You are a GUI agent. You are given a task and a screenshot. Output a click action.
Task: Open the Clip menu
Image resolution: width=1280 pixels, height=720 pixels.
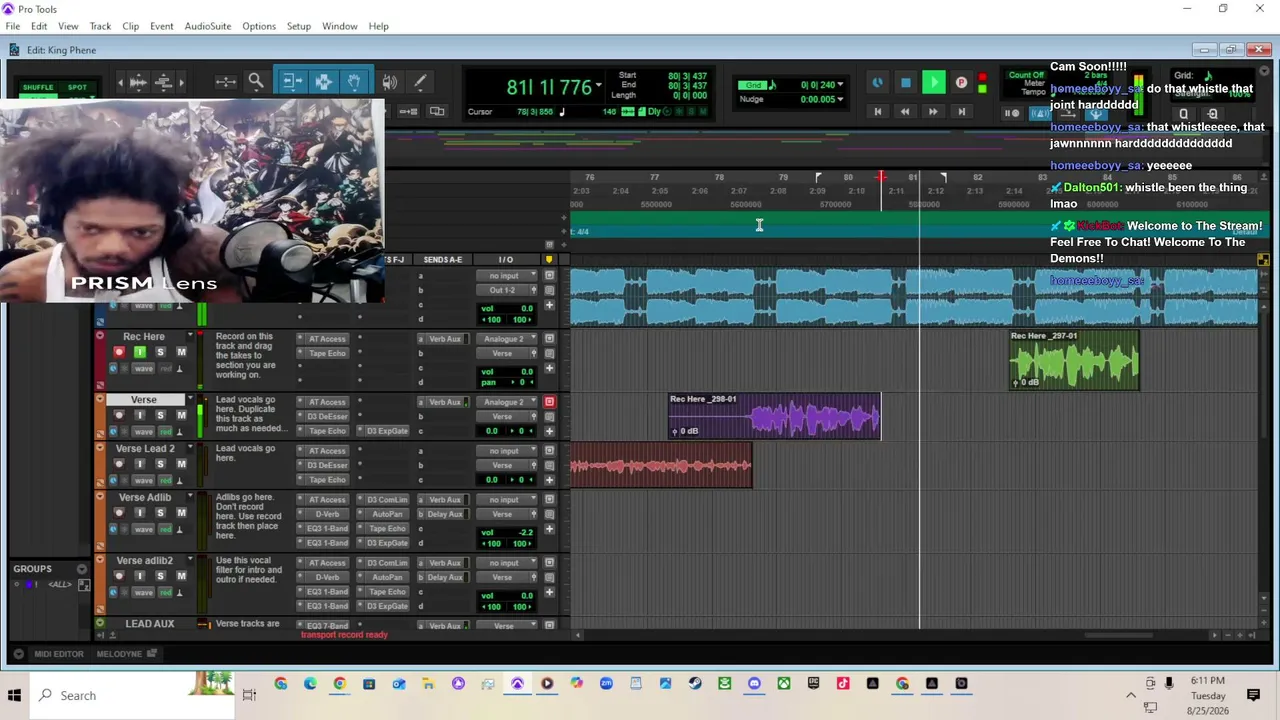click(x=130, y=26)
